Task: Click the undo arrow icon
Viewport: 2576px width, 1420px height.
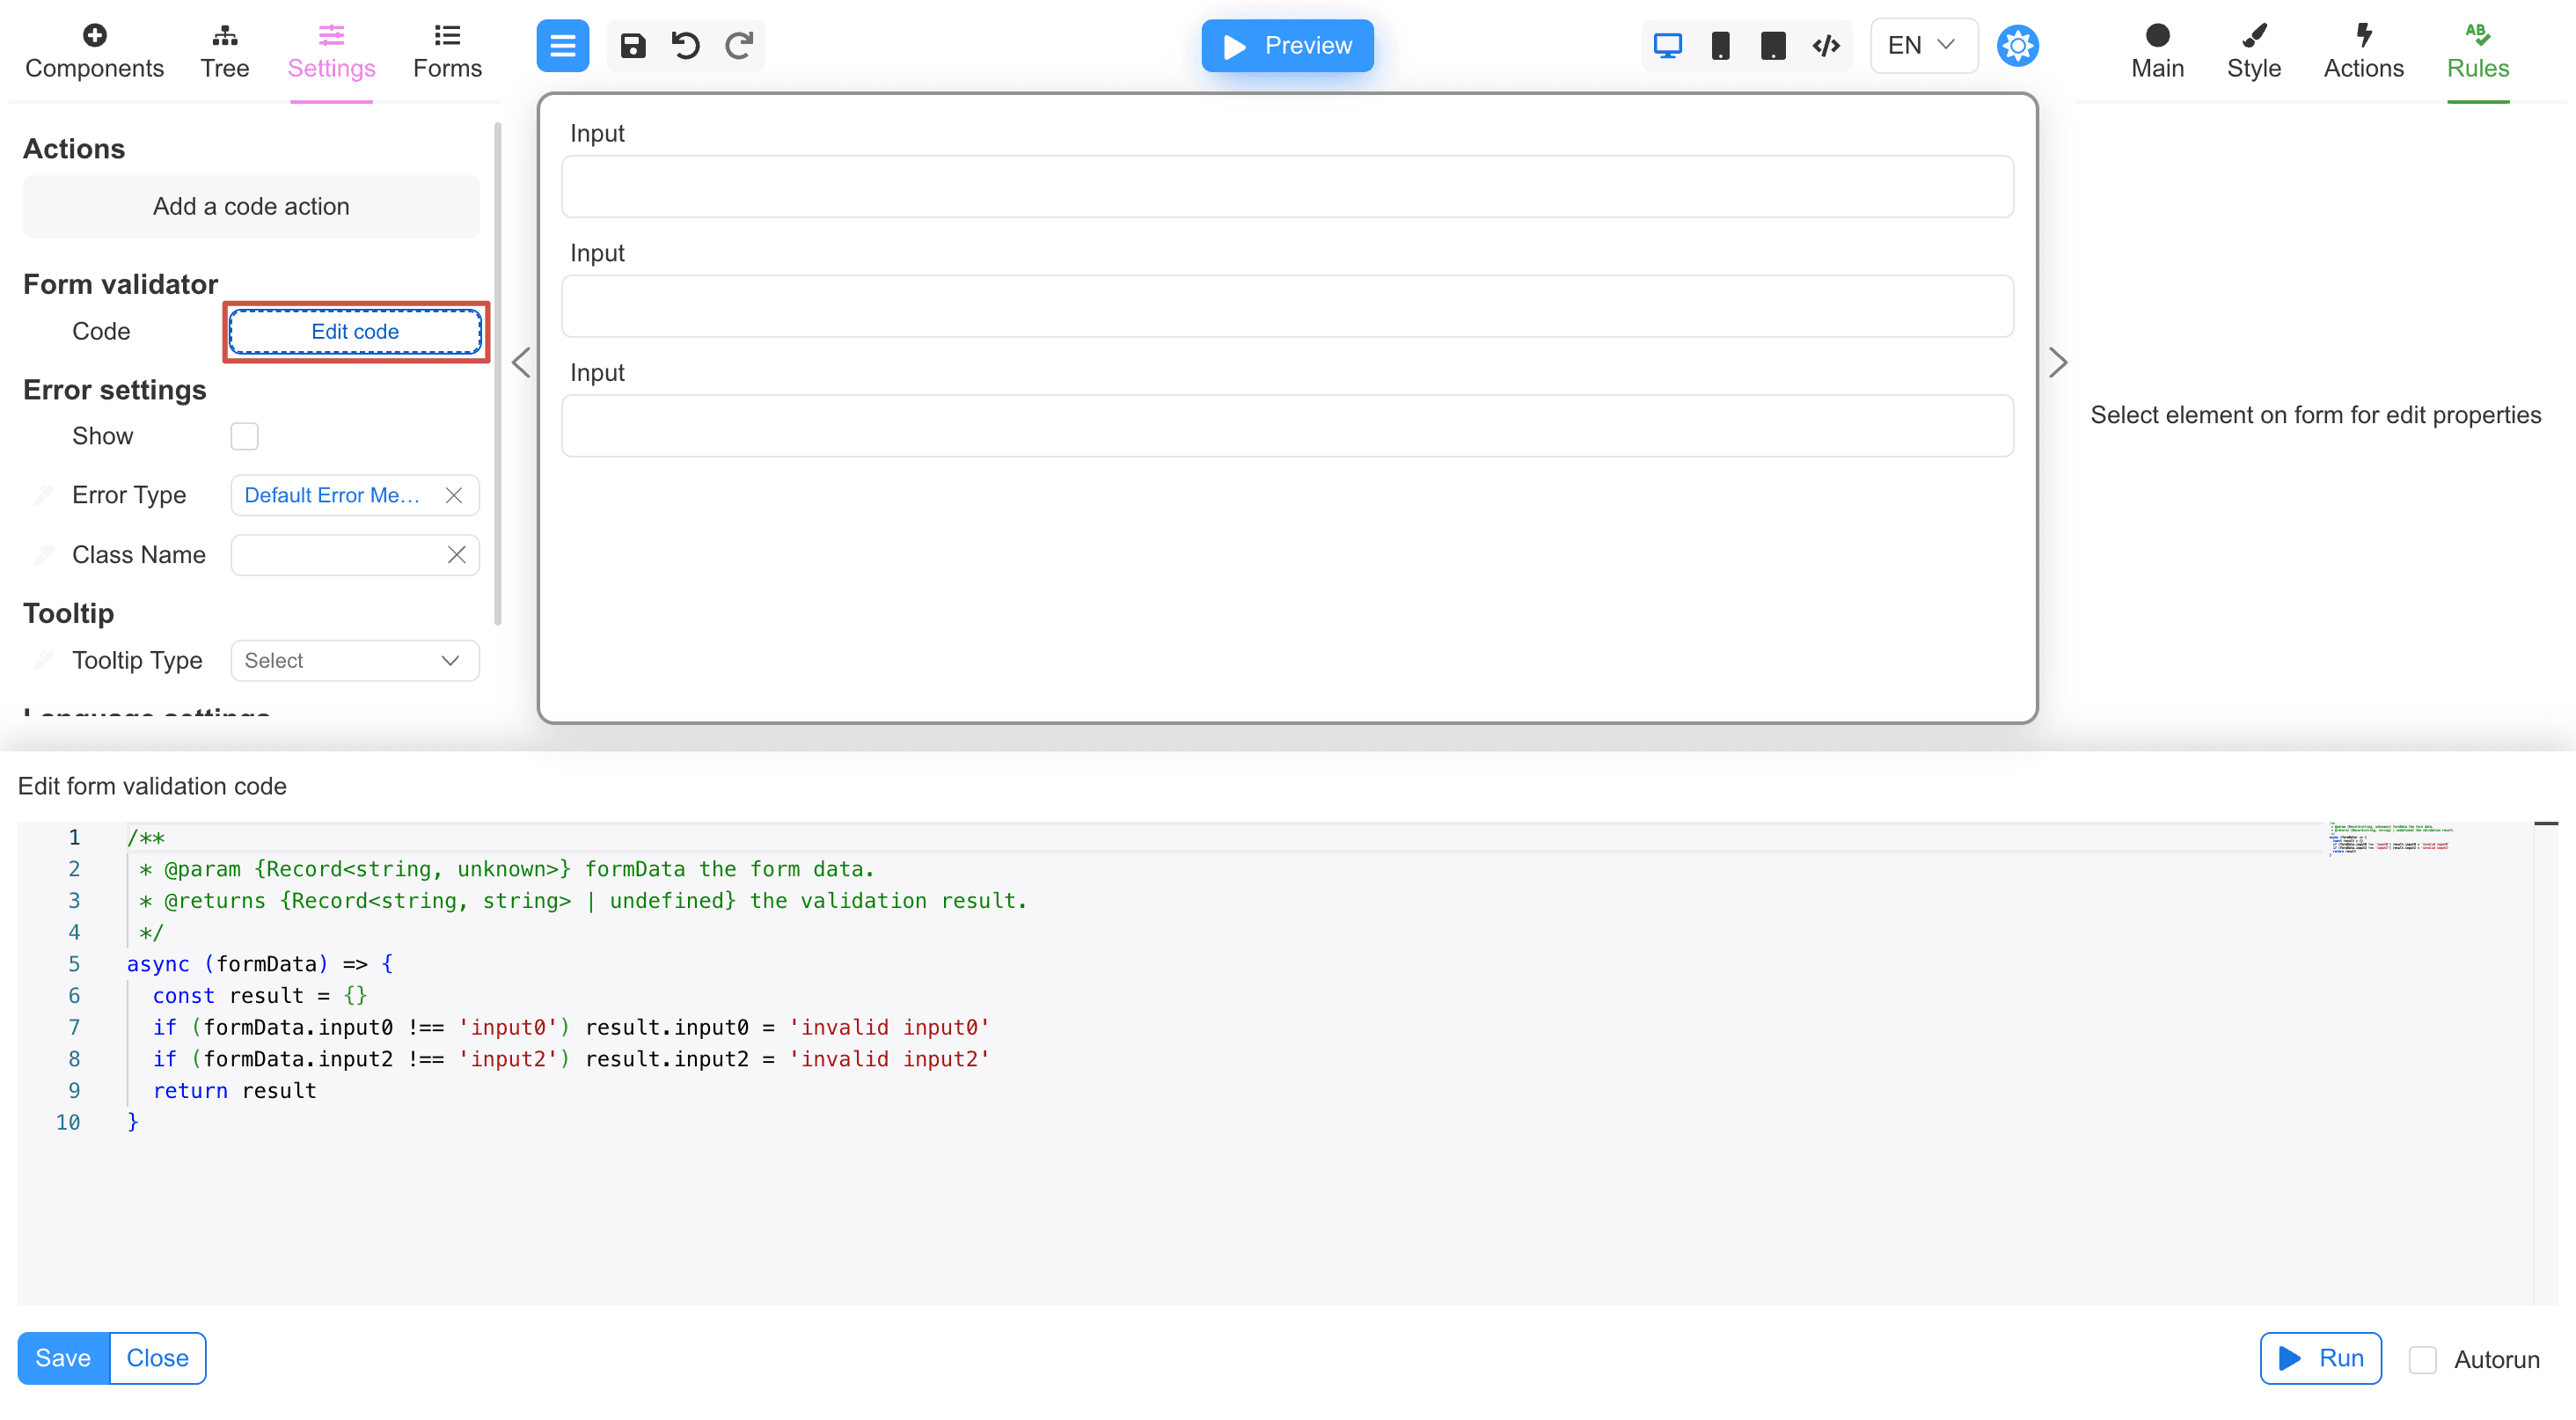Action: [x=686, y=46]
